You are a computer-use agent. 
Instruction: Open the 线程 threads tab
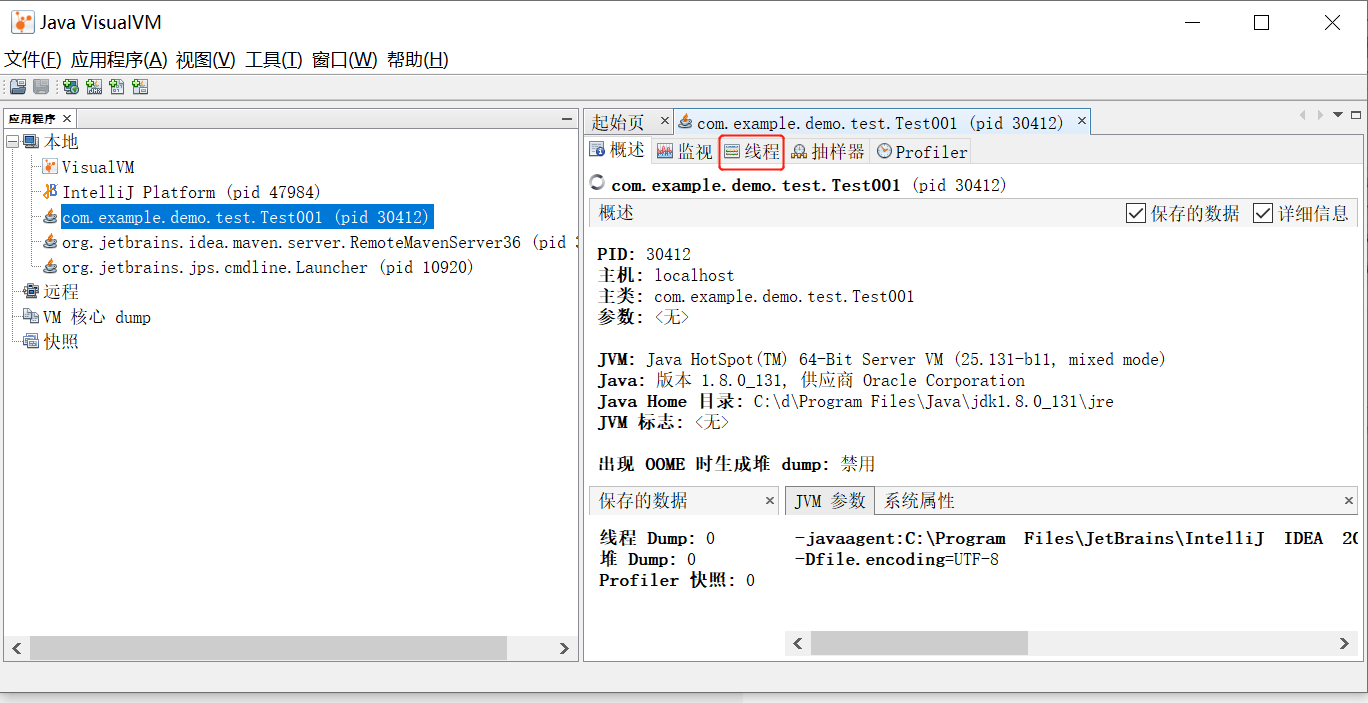(751, 151)
